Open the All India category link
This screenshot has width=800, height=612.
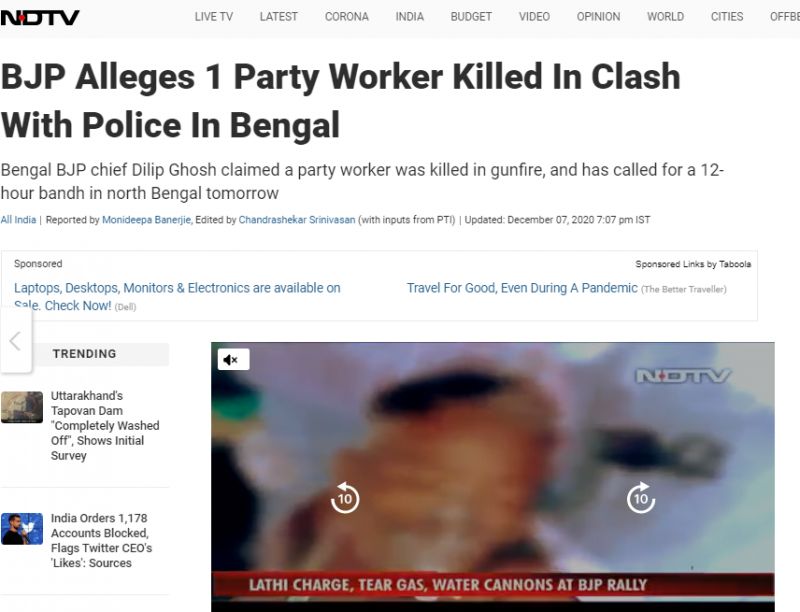coord(18,220)
